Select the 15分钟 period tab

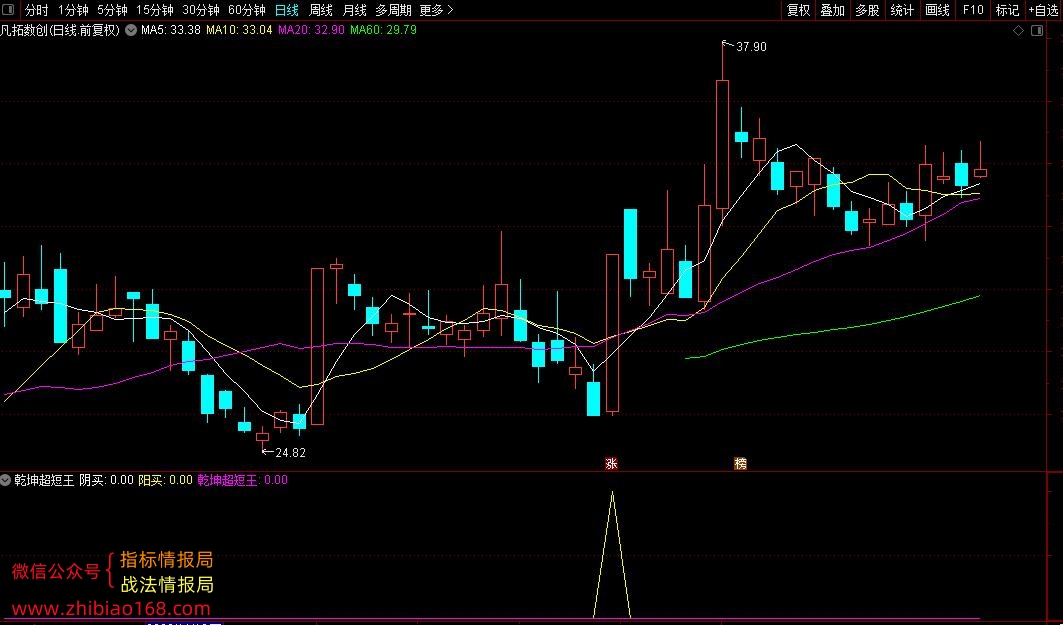tap(155, 10)
